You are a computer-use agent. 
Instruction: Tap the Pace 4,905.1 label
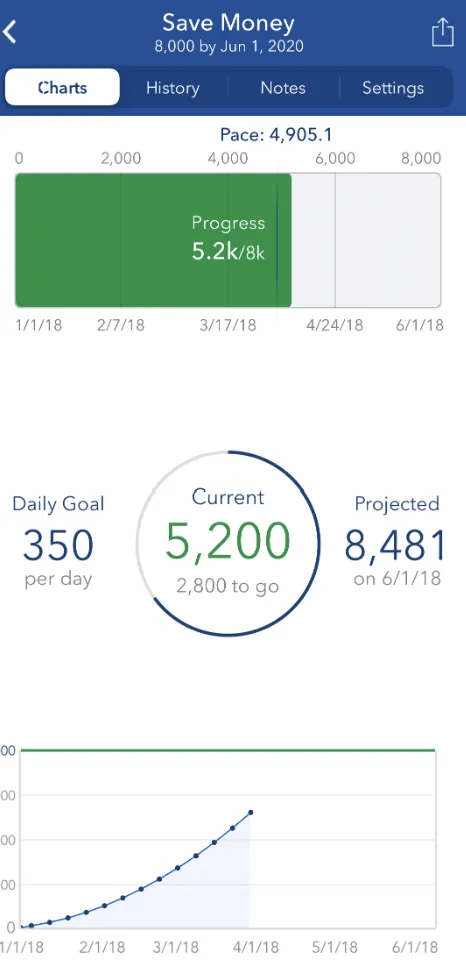click(x=276, y=135)
